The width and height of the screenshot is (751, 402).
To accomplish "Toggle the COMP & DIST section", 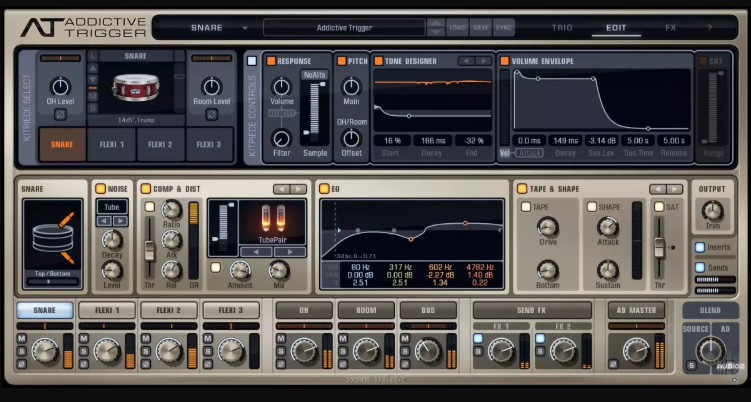I will tap(146, 189).
